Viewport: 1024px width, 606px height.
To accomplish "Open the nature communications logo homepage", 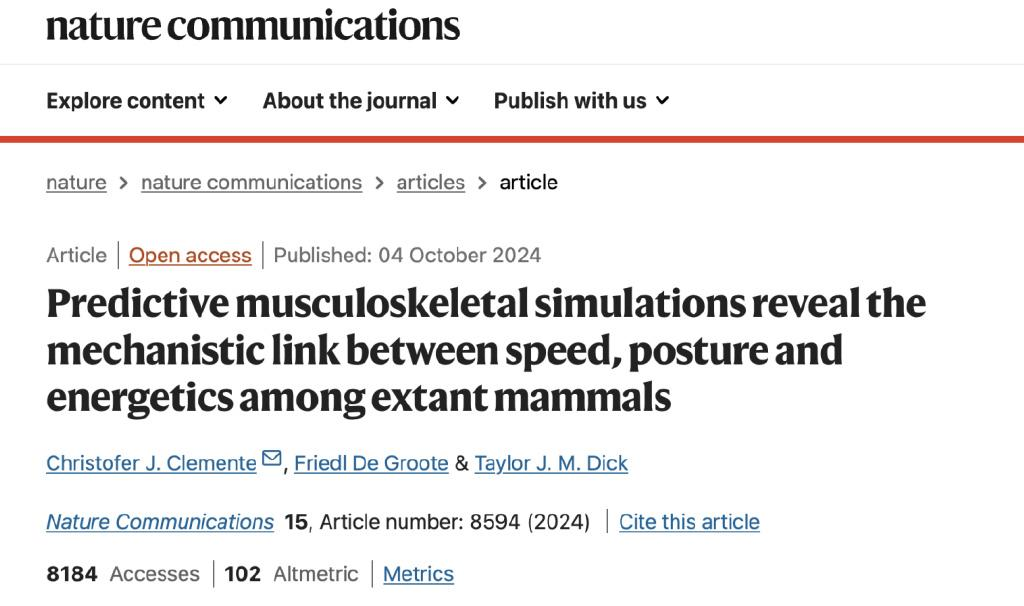I will pos(253,26).
